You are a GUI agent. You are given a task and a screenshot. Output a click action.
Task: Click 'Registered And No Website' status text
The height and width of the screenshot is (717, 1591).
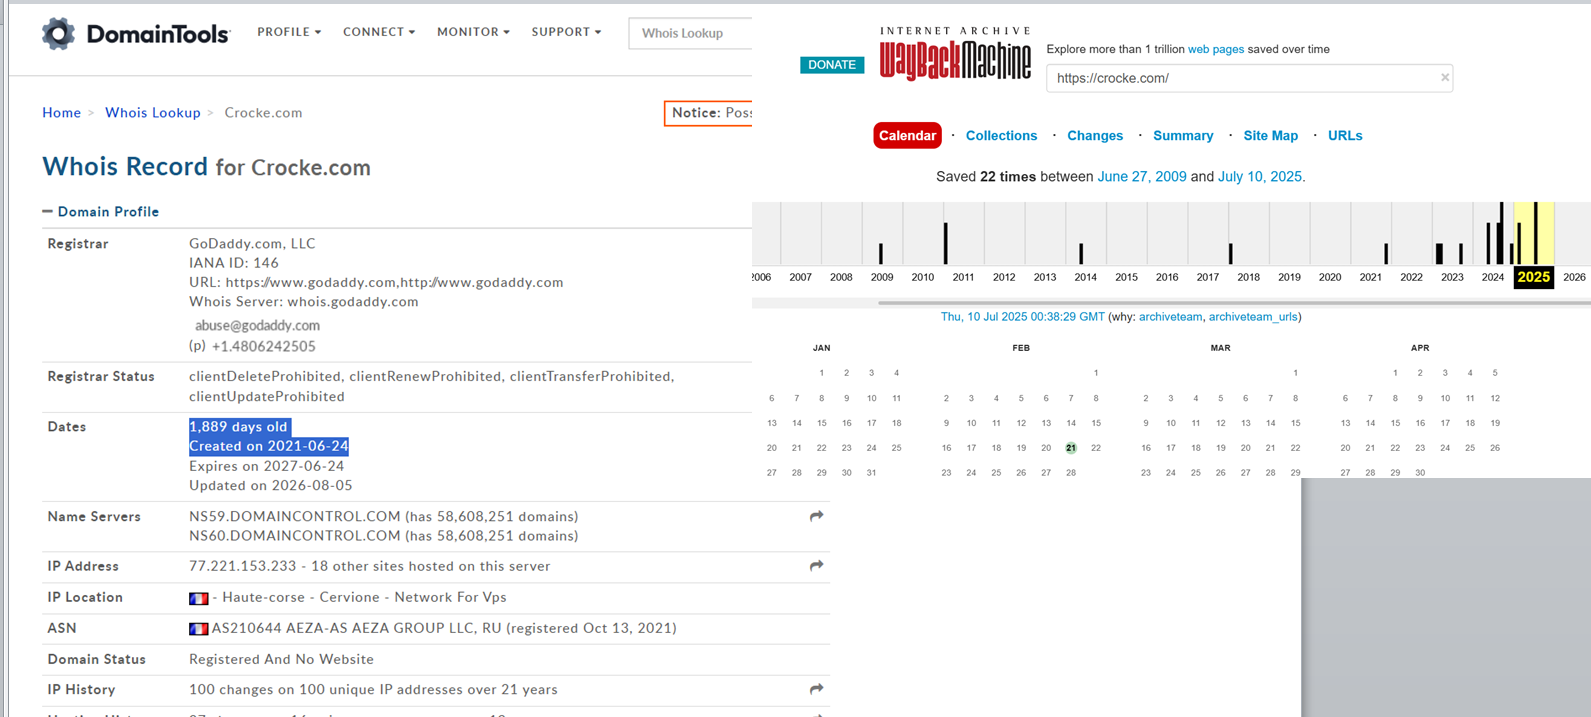tap(282, 659)
